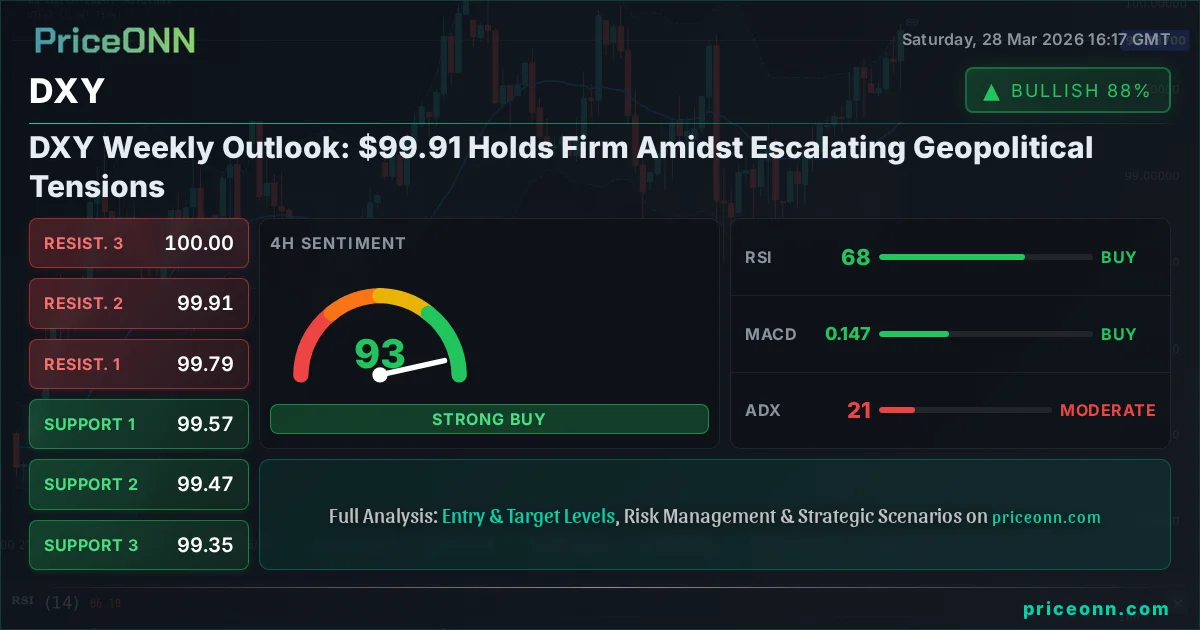This screenshot has width=1200, height=630.
Task: Click the BULLISH 88% badge
Action: (x=1067, y=91)
